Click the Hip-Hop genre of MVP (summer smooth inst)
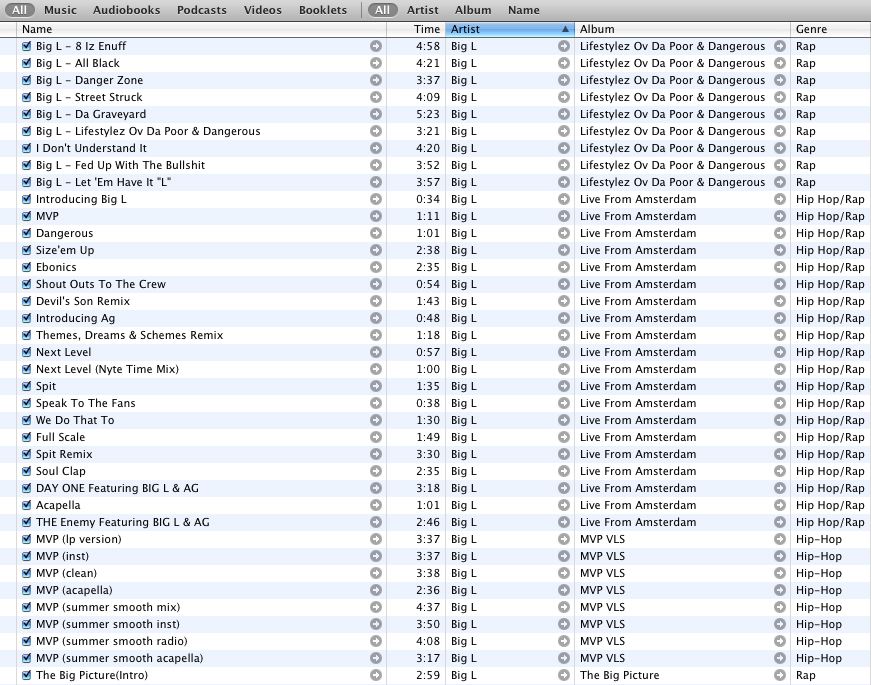Screen dimensions: 871x685 tap(819, 624)
